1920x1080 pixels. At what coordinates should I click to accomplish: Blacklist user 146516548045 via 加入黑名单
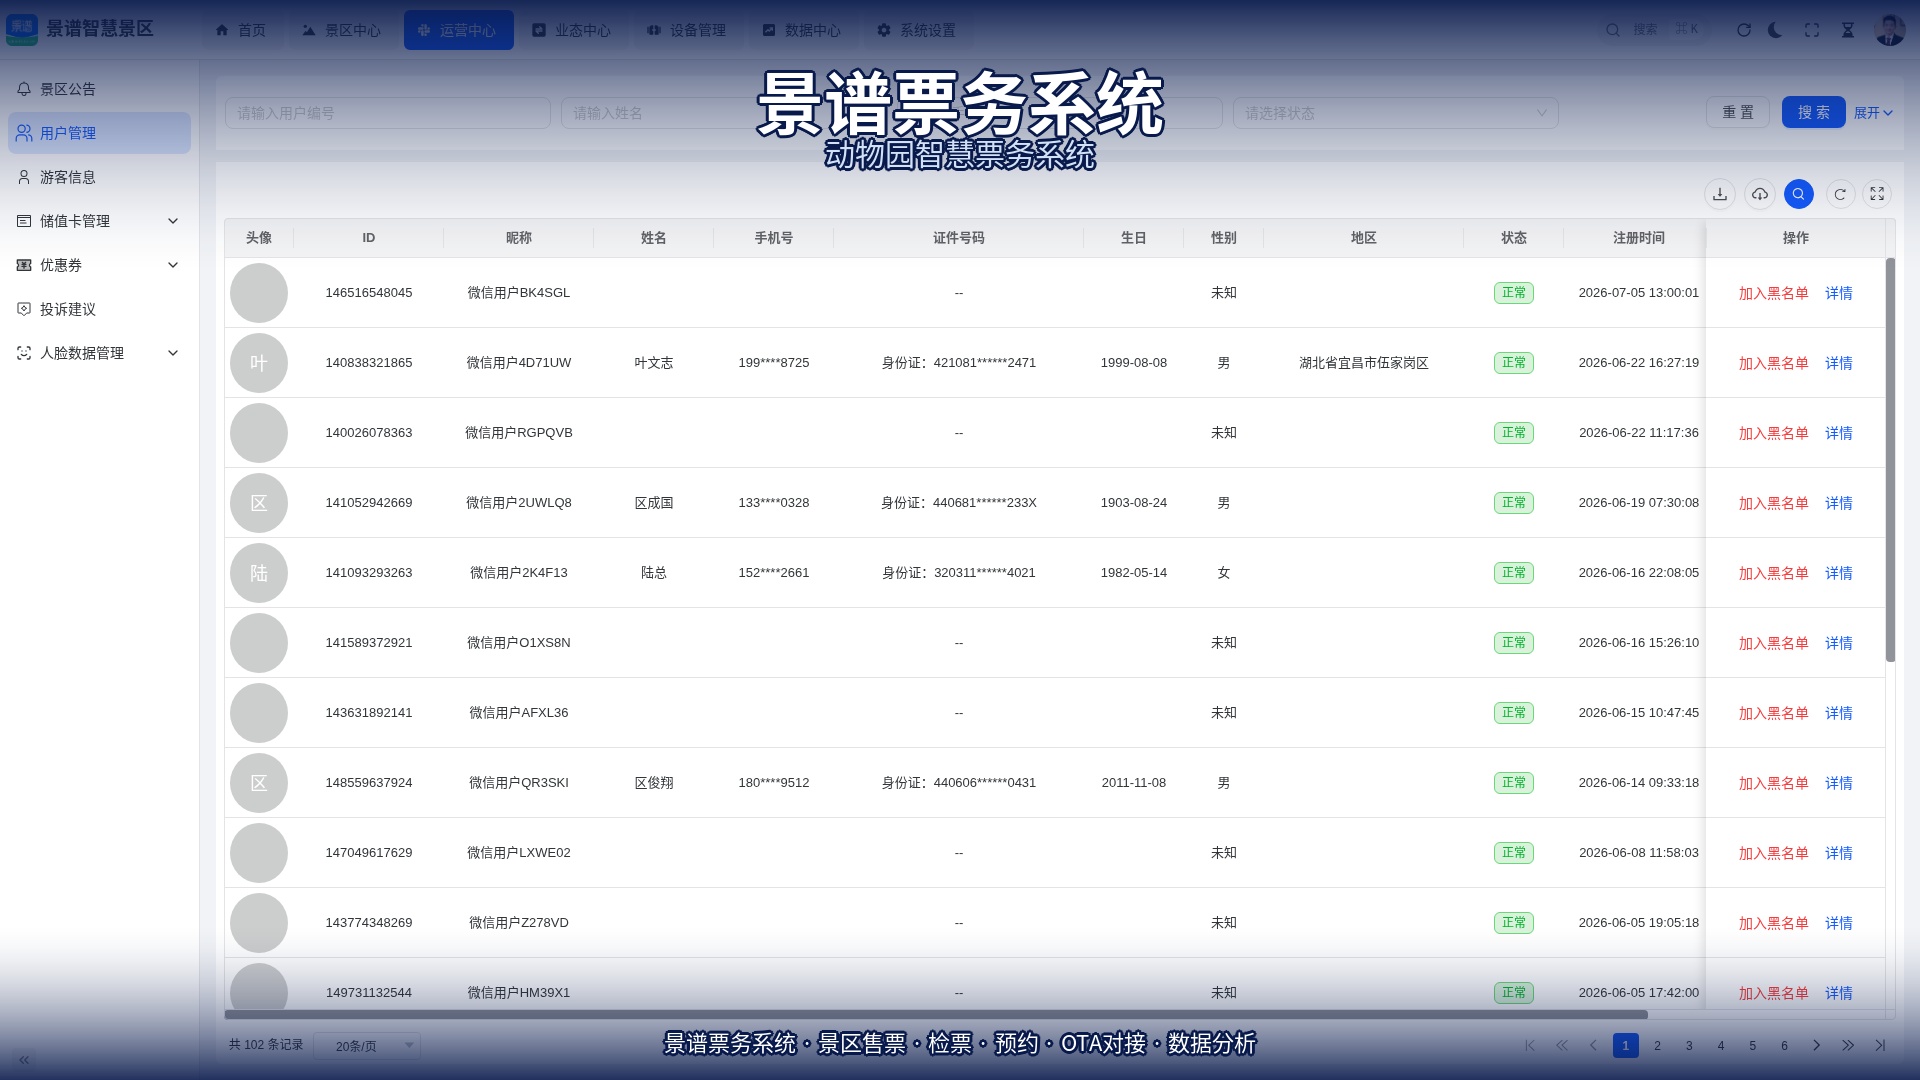[1773, 293]
